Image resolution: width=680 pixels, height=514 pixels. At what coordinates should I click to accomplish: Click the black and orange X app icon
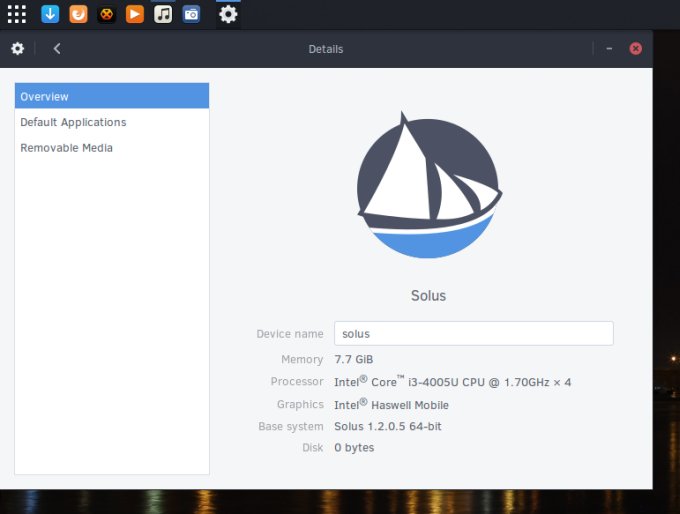106,14
